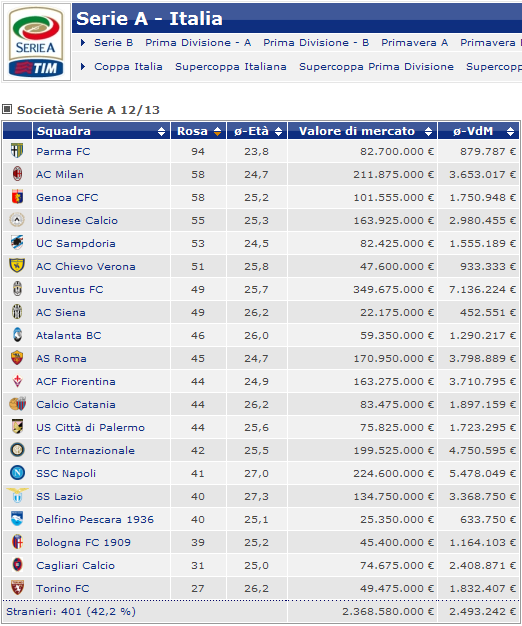Click the AC Milan club crest

pyautogui.click(x=17, y=174)
